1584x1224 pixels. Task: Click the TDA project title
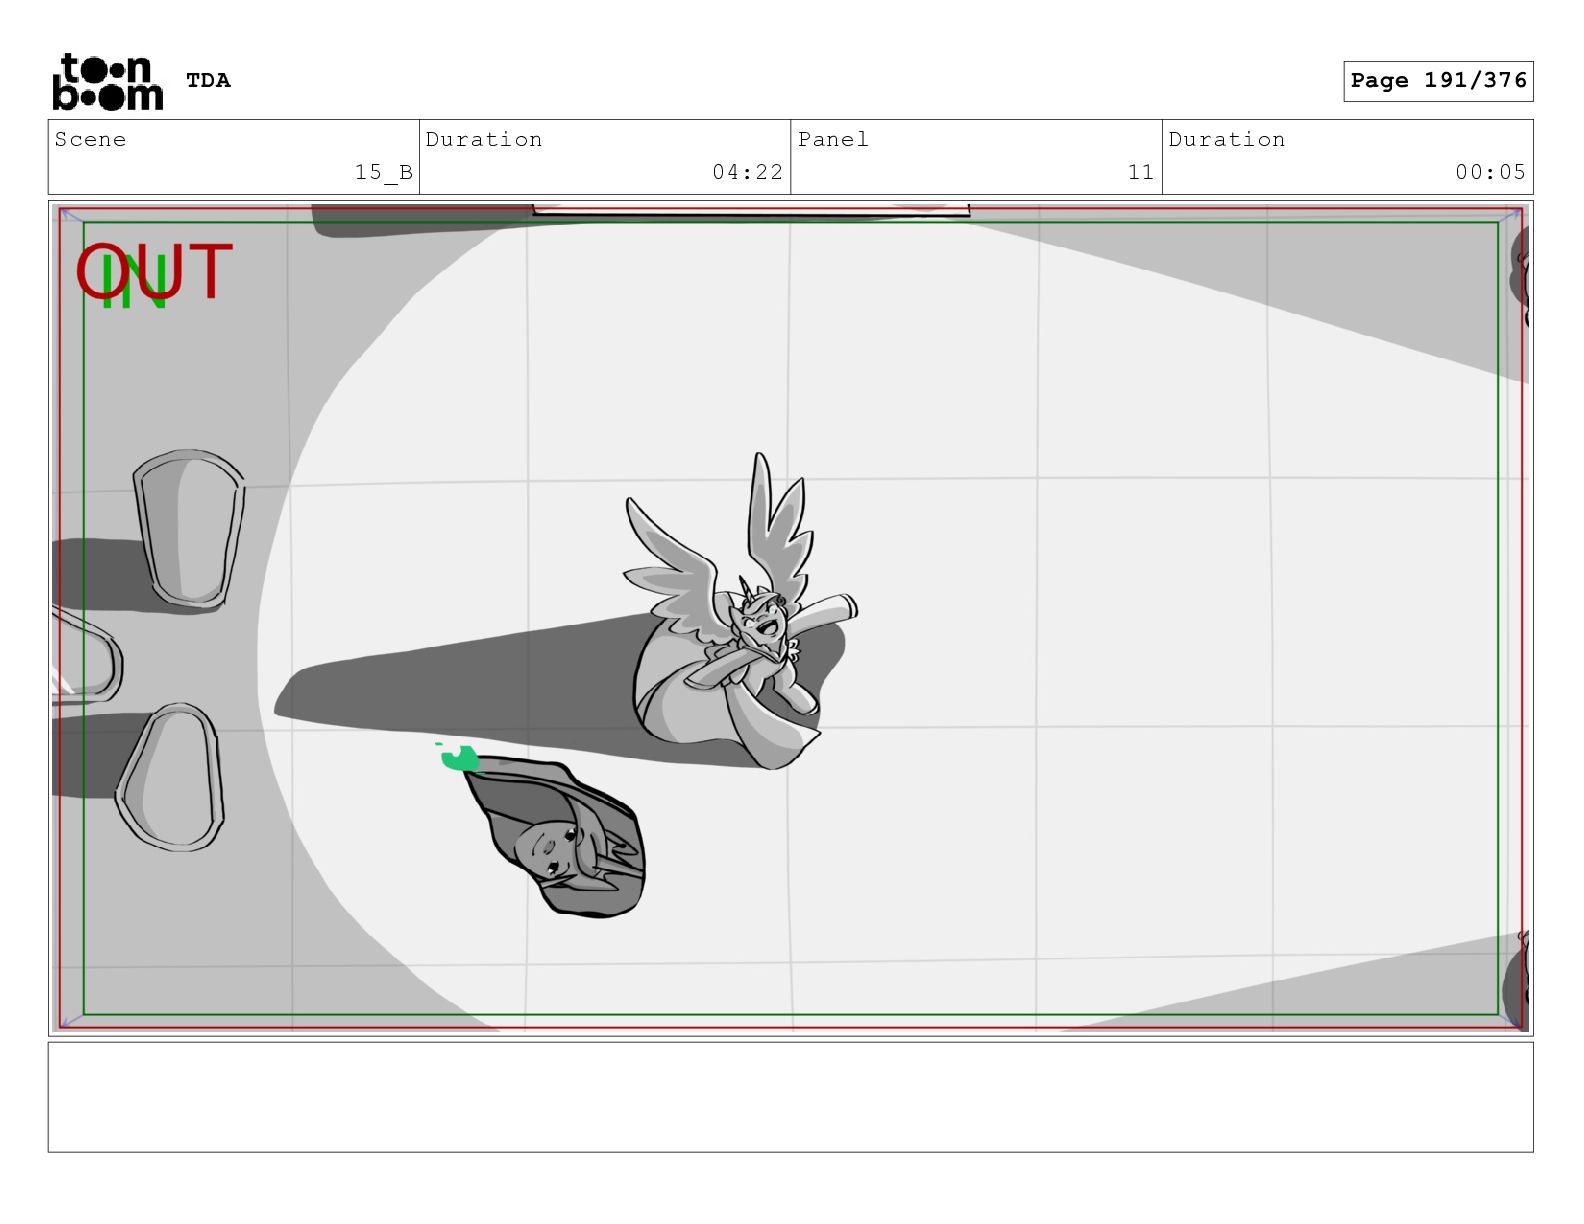point(208,80)
